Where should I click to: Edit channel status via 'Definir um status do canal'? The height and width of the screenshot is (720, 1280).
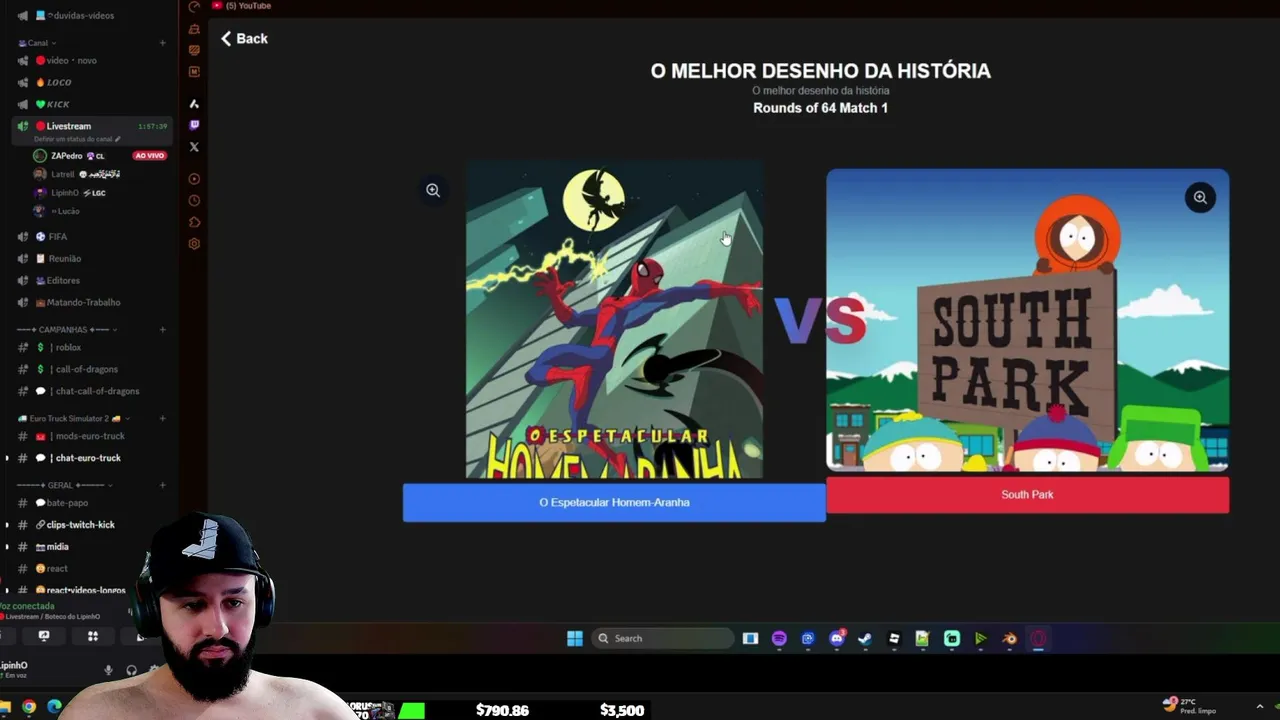point(76,139)
